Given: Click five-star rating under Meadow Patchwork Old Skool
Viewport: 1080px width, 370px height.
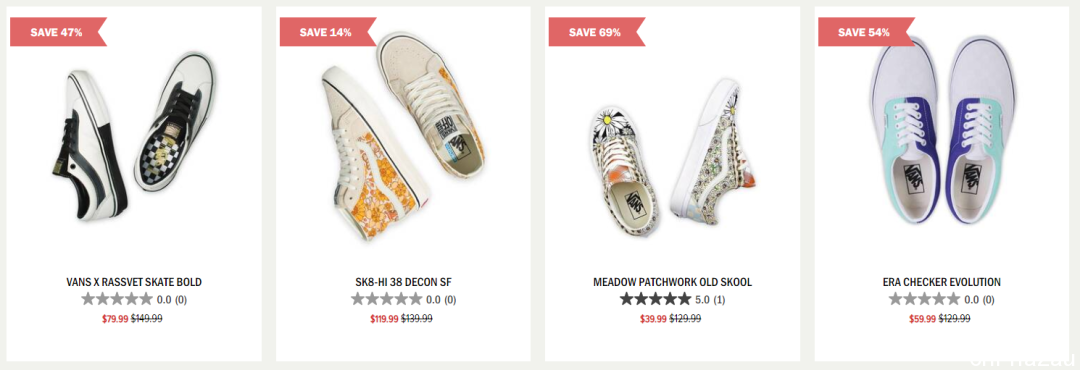Looking at the screenshot, I should (x=655, y=299).
